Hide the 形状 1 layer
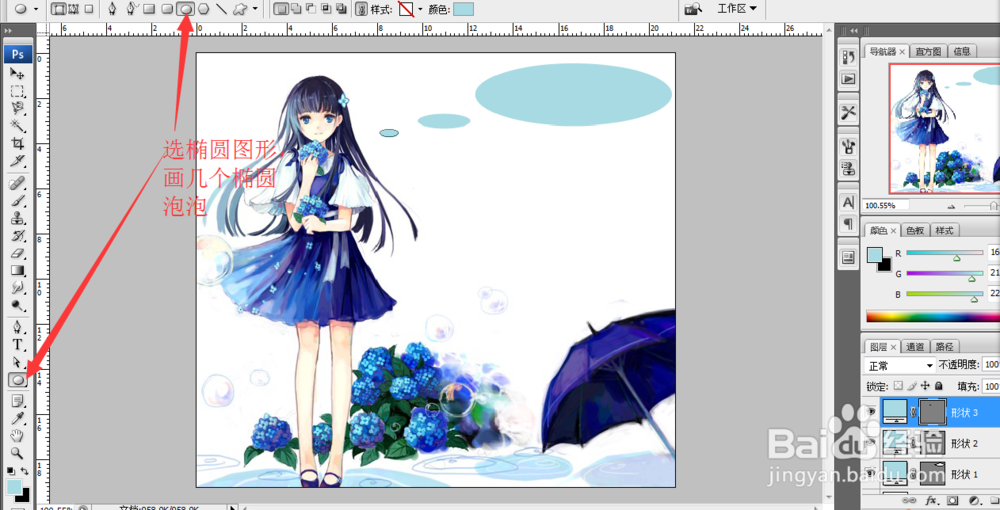The image size is (1000, 510). point(871,474)
